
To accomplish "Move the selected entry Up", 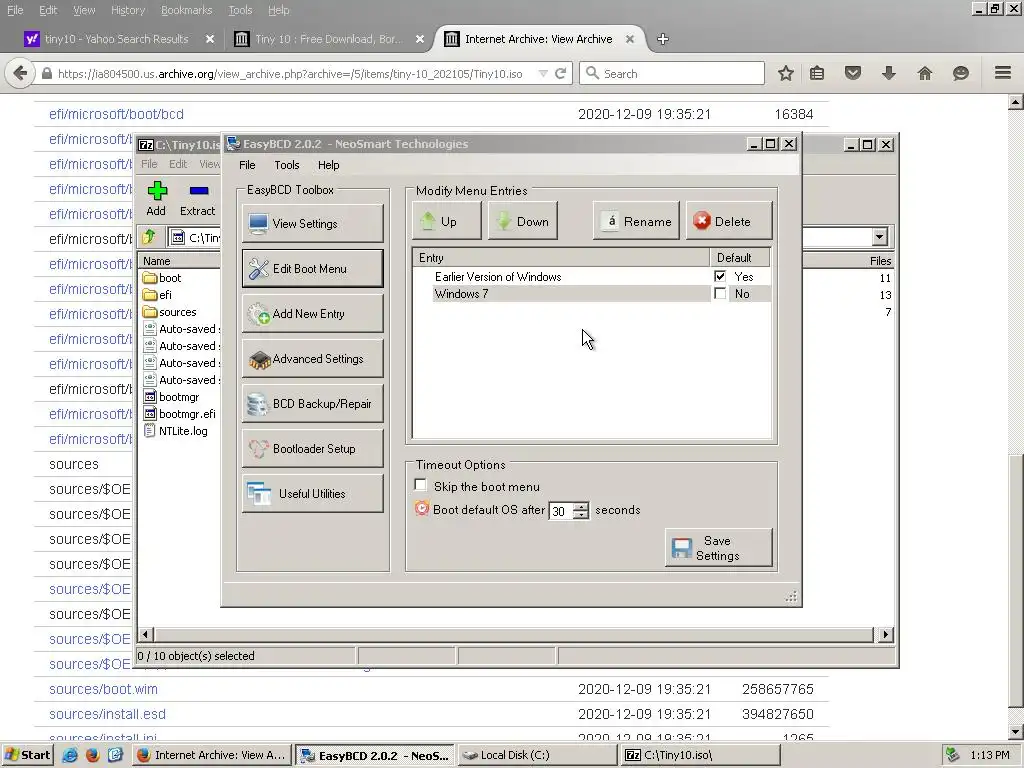I will click(447, 221).
